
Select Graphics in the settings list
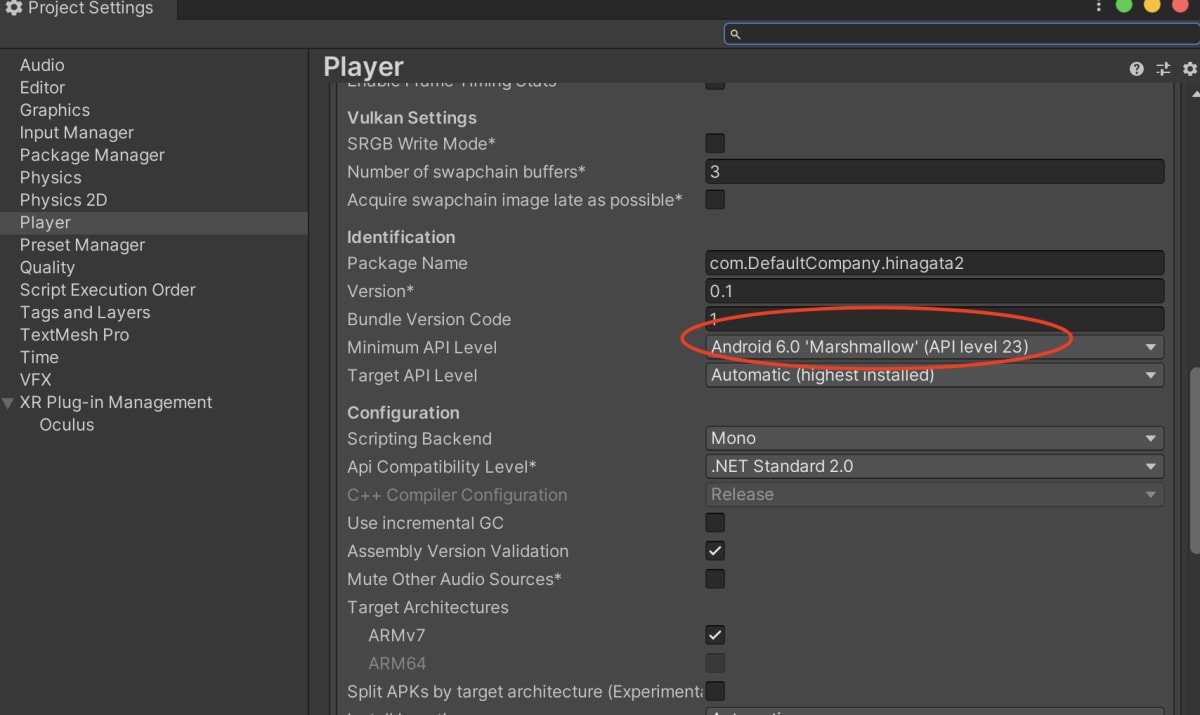[55, 110]
